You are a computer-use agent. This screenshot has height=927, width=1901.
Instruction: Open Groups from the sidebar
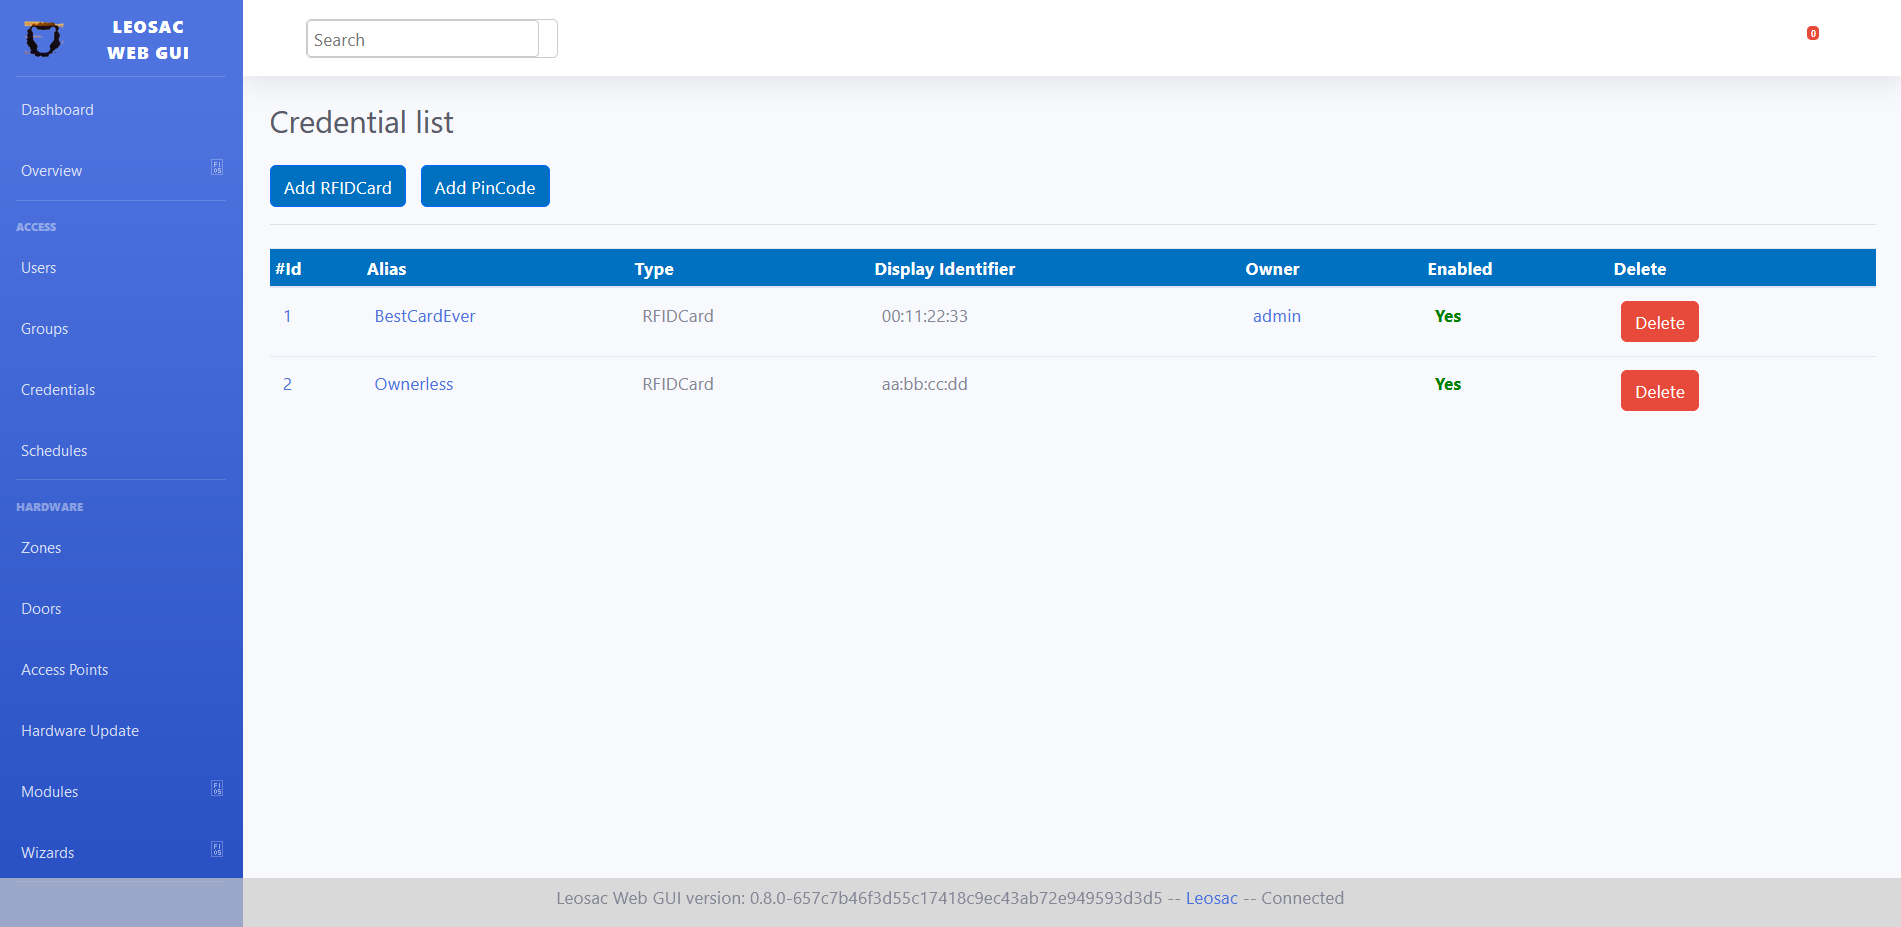(44, 328)
